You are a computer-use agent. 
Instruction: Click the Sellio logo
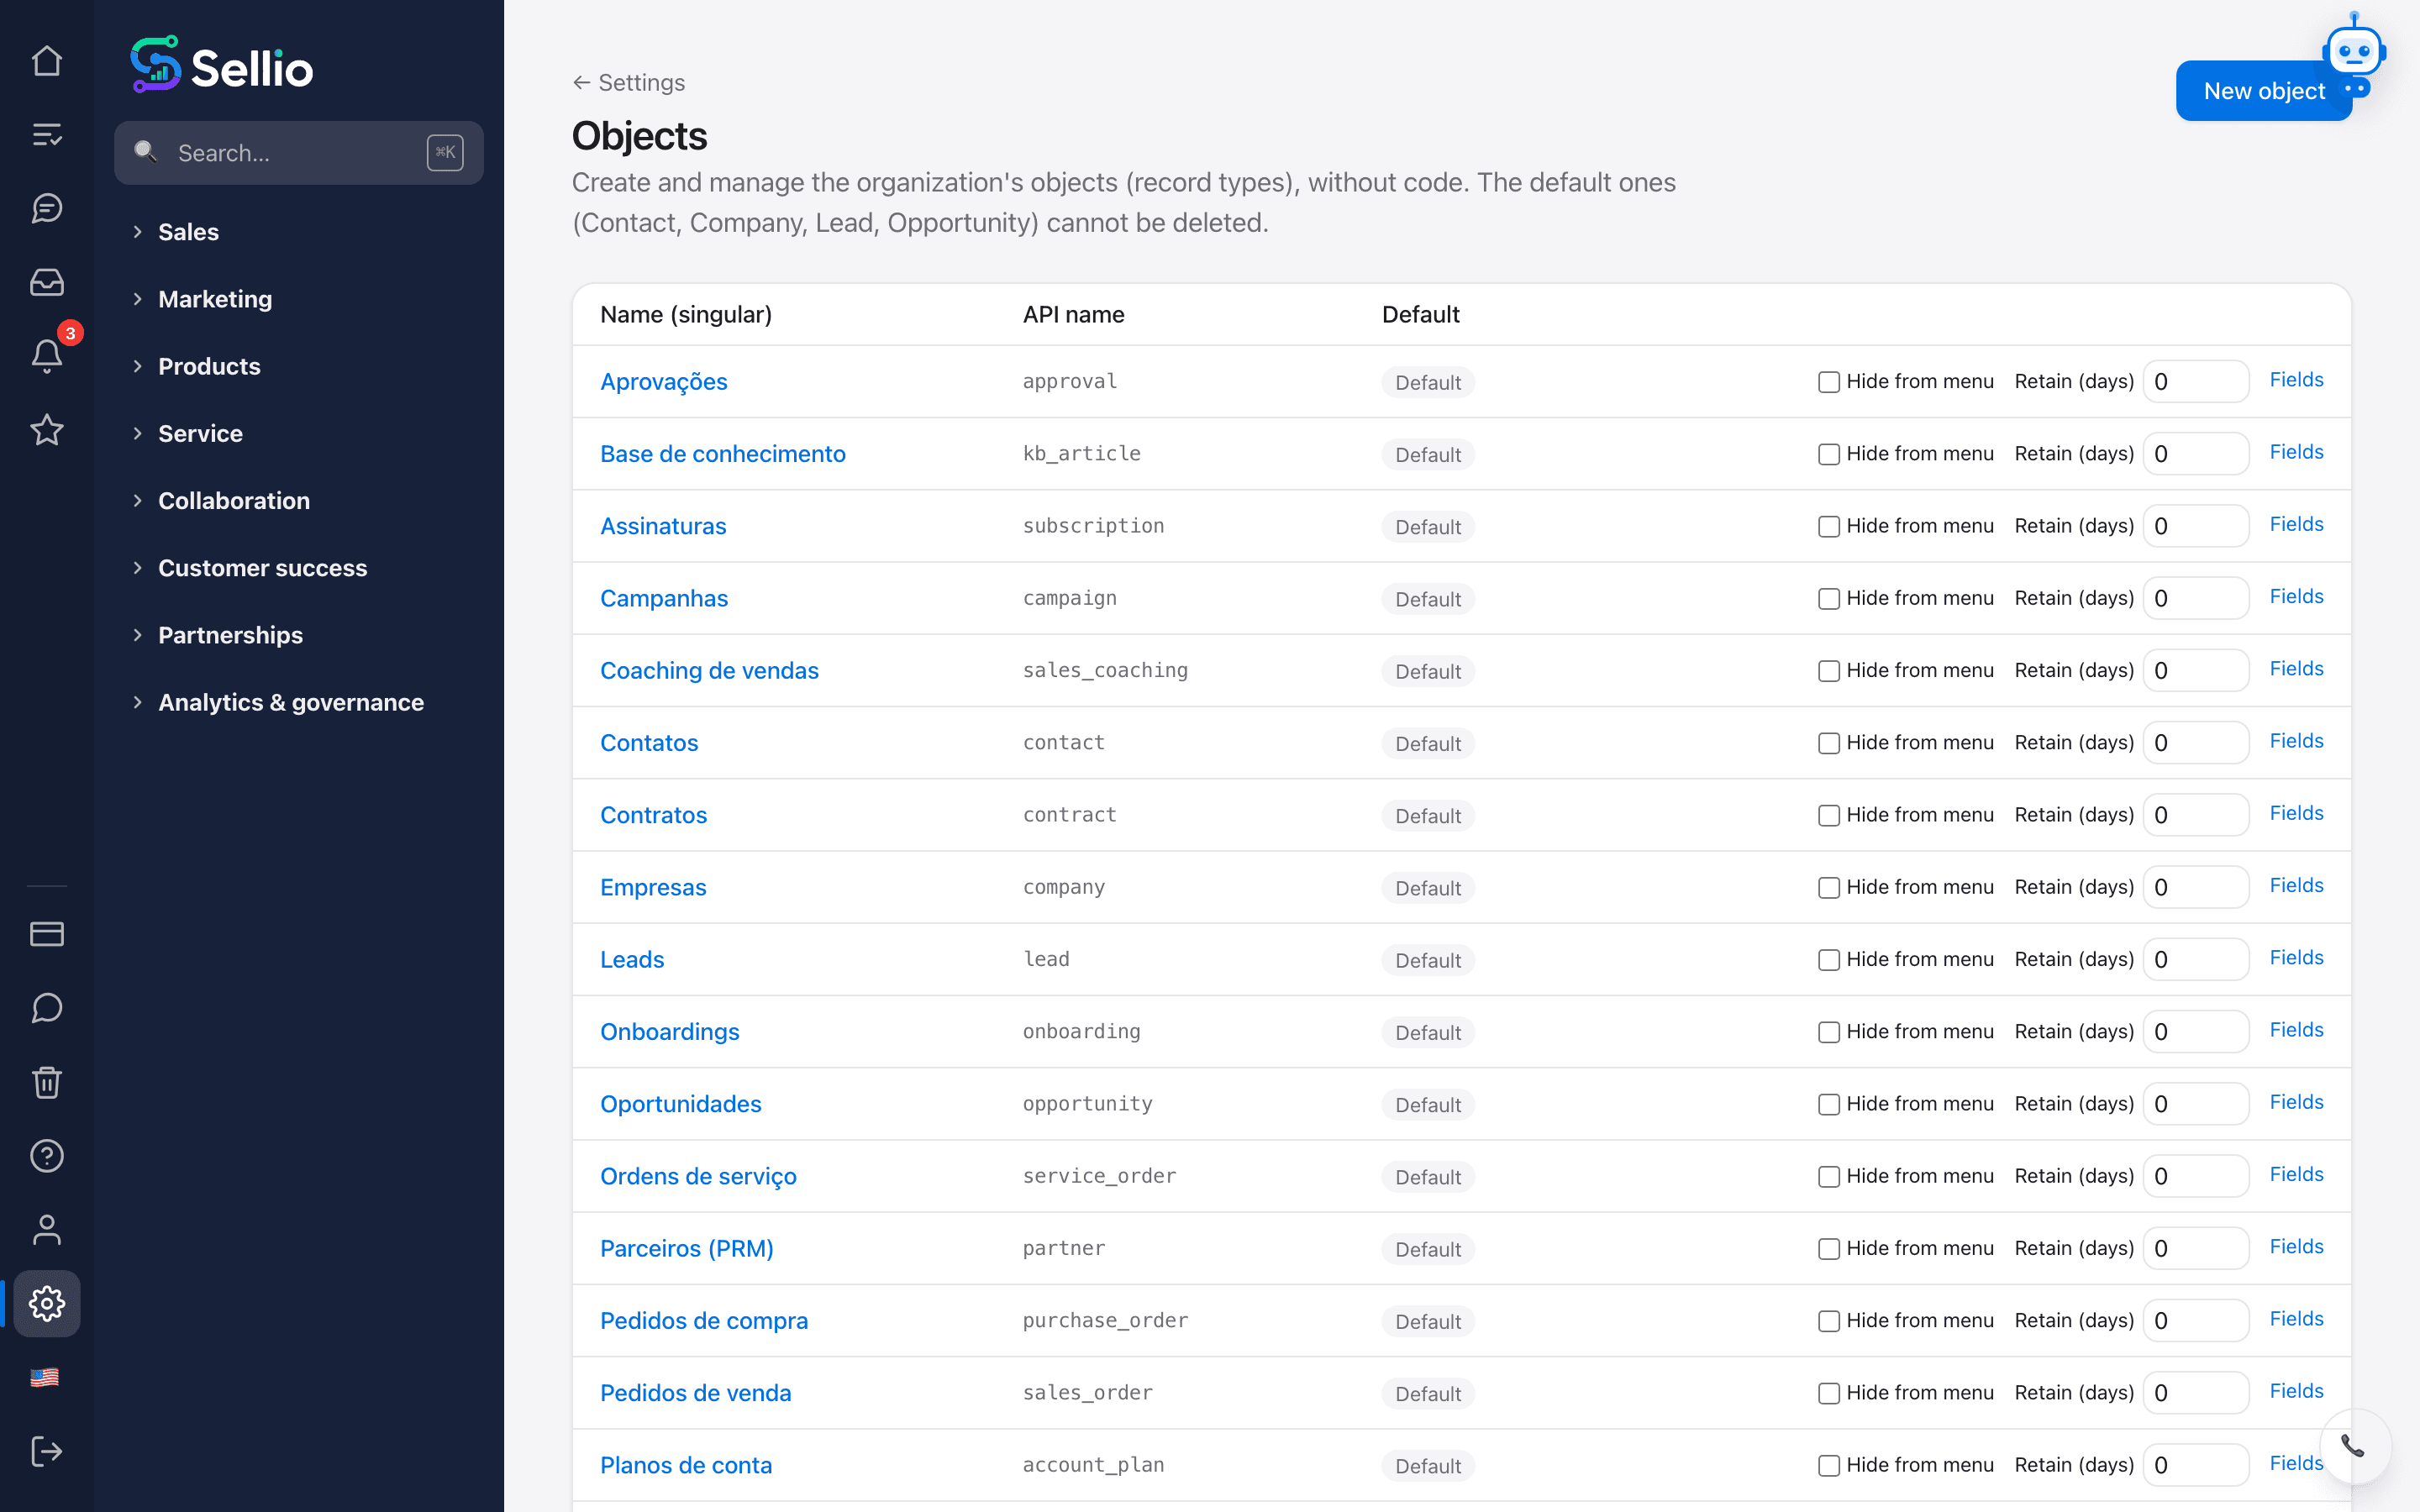[x=222, y=66]
